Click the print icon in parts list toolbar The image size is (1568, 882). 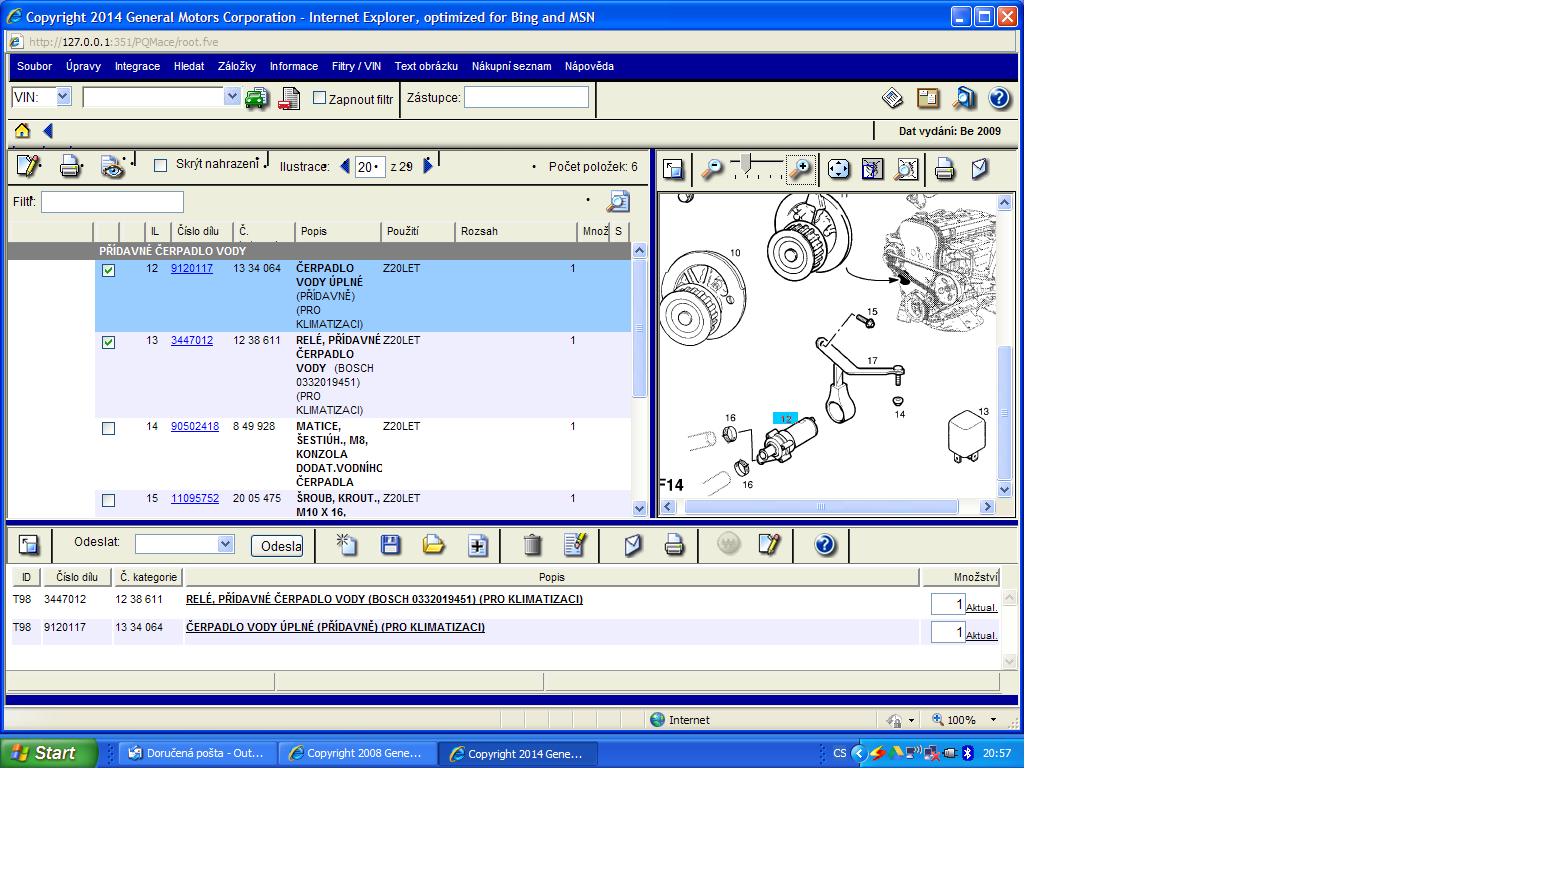click(70, 167)
